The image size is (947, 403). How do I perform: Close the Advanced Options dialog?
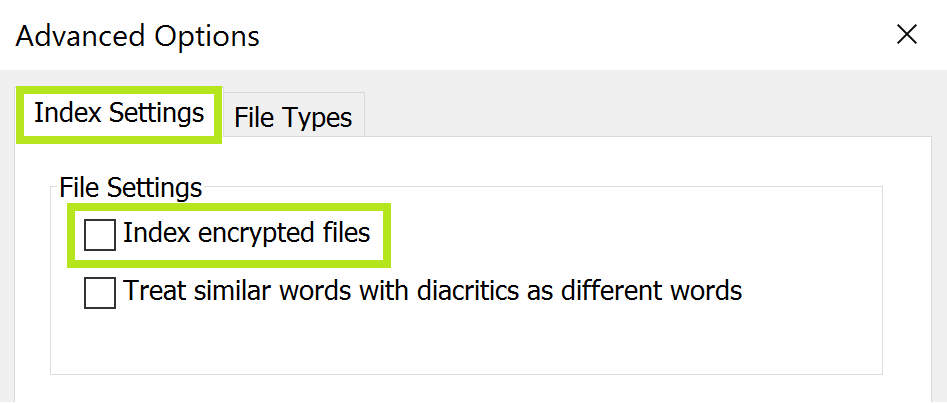click(906, 35)
